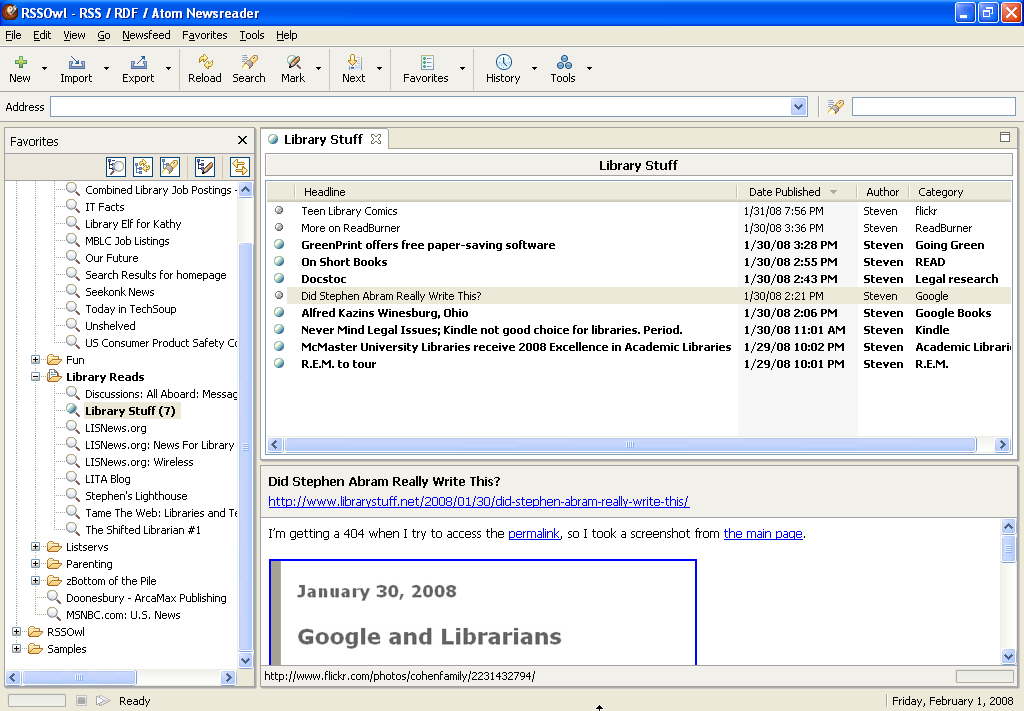Click the highlighter icon beside the quick search box
This screenshot has width=1024, height=711.
(836, 106)
